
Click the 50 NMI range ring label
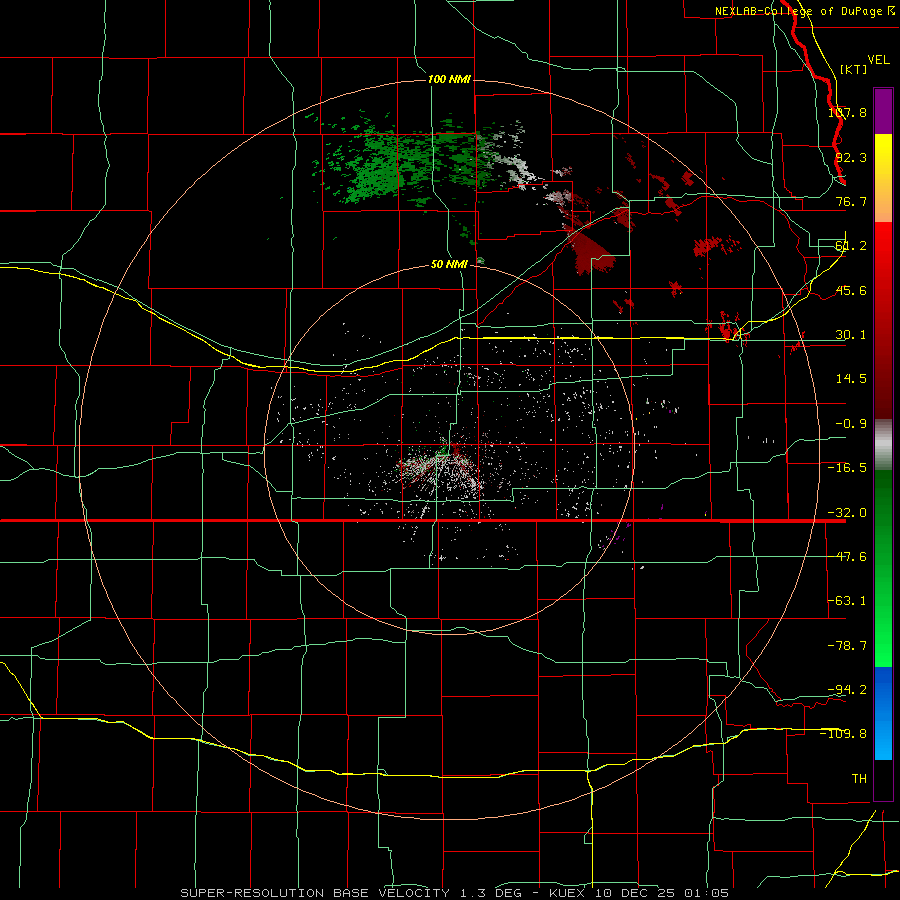(449, 264)
